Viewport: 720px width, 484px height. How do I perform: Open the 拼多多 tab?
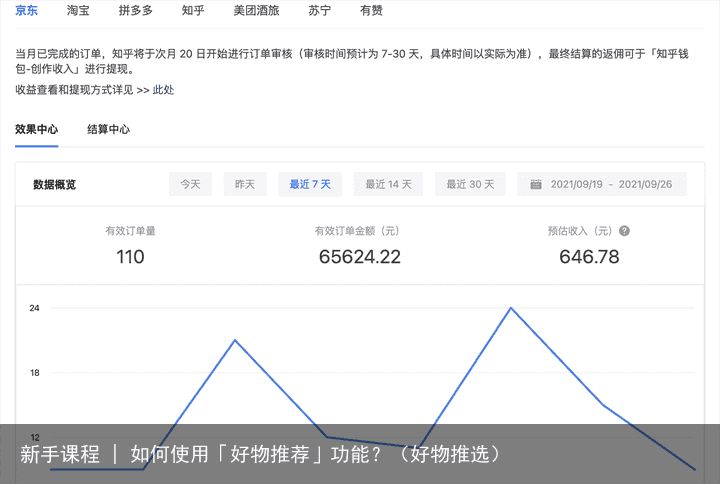tap(135, 10)
